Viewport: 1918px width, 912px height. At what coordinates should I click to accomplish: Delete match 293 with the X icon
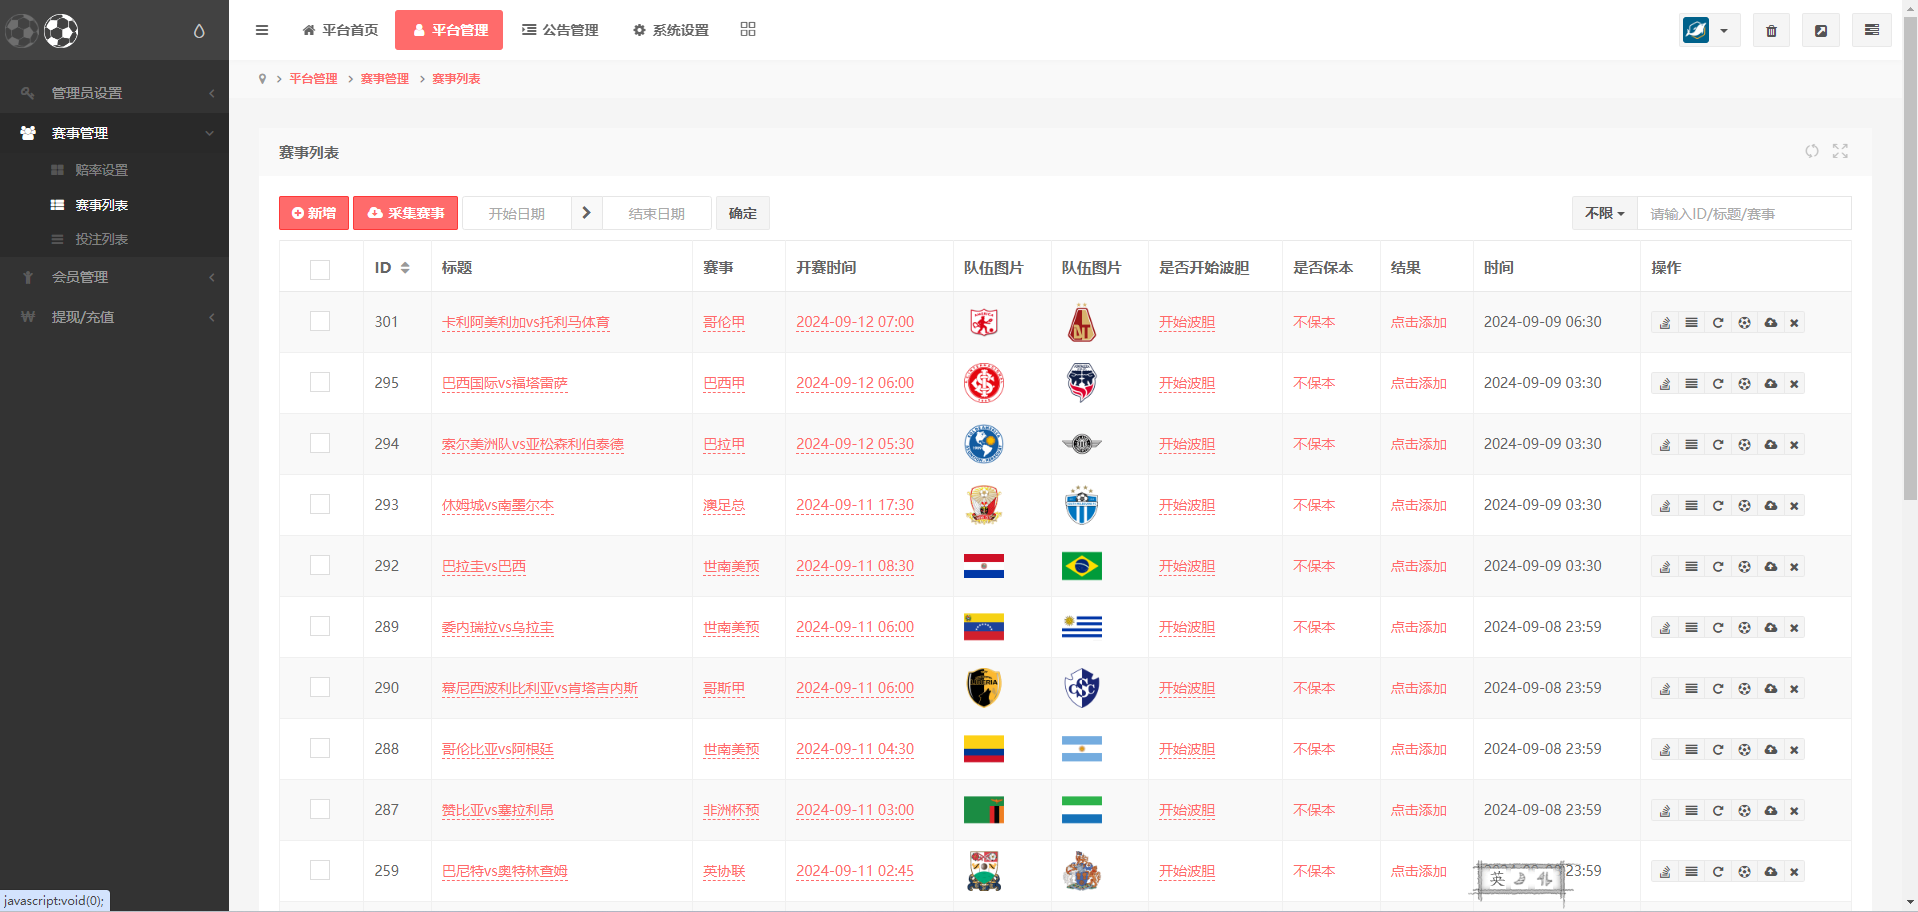(x=1794, y=506)
